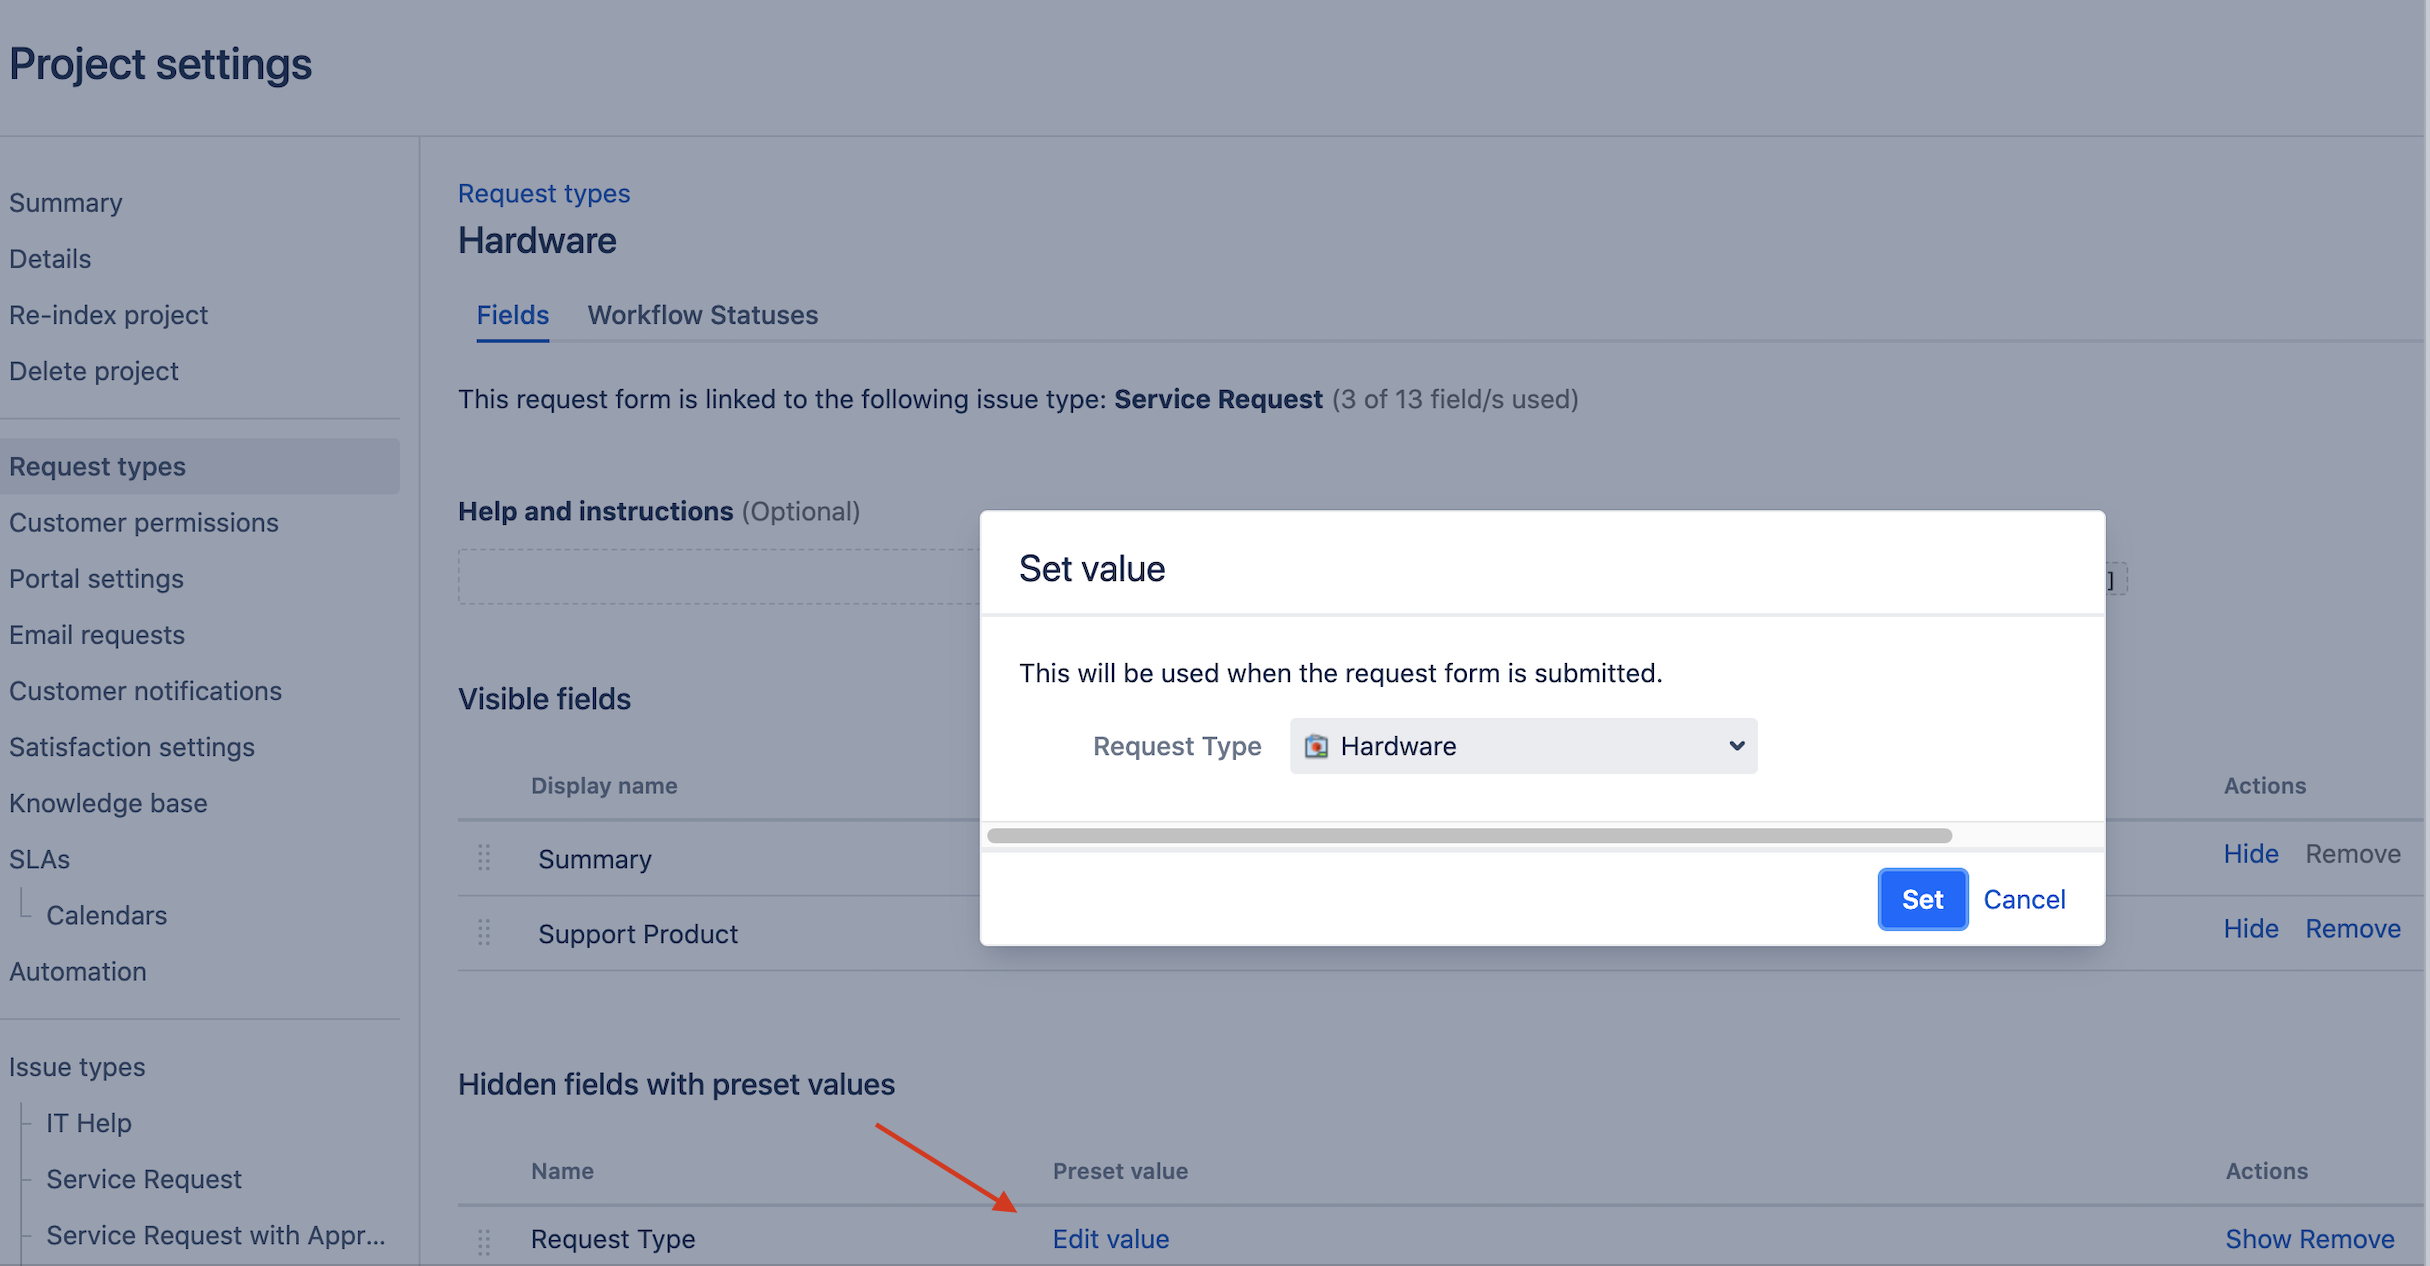
Task: Click Help and instructions text area
Action: (x=718, y=577)
